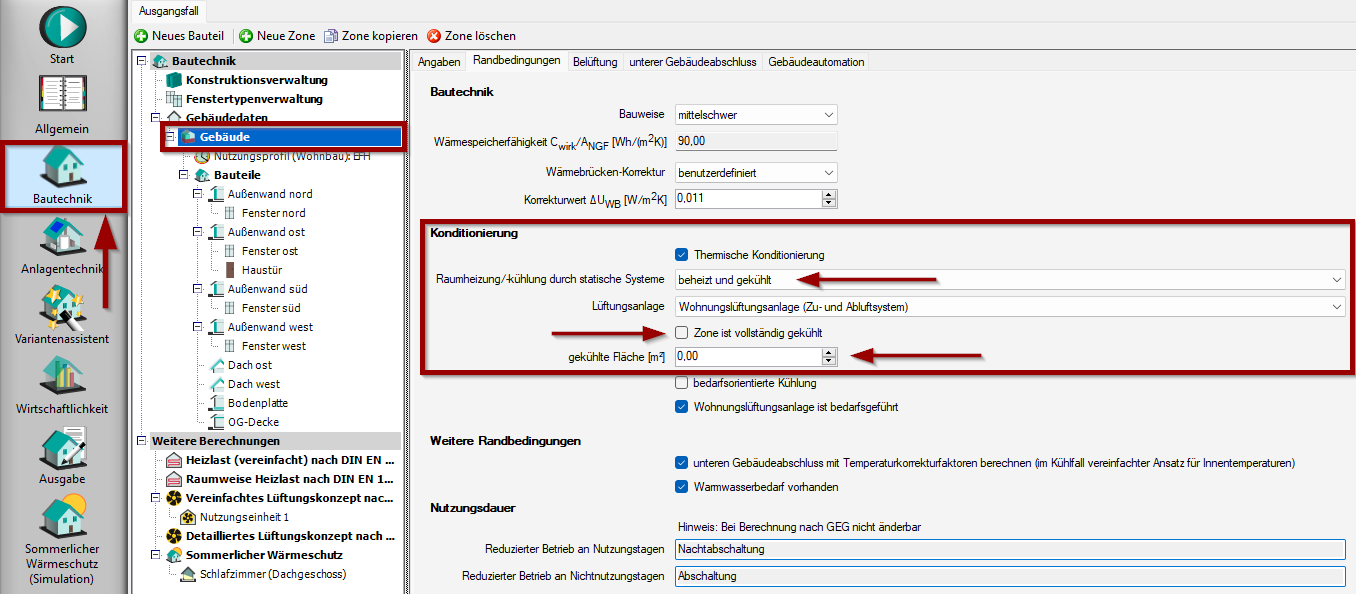1356x594 pixels.
Task: Open Sommerlicher Wärmeschutz (Simulation) icon
Action: pos(62,518)
